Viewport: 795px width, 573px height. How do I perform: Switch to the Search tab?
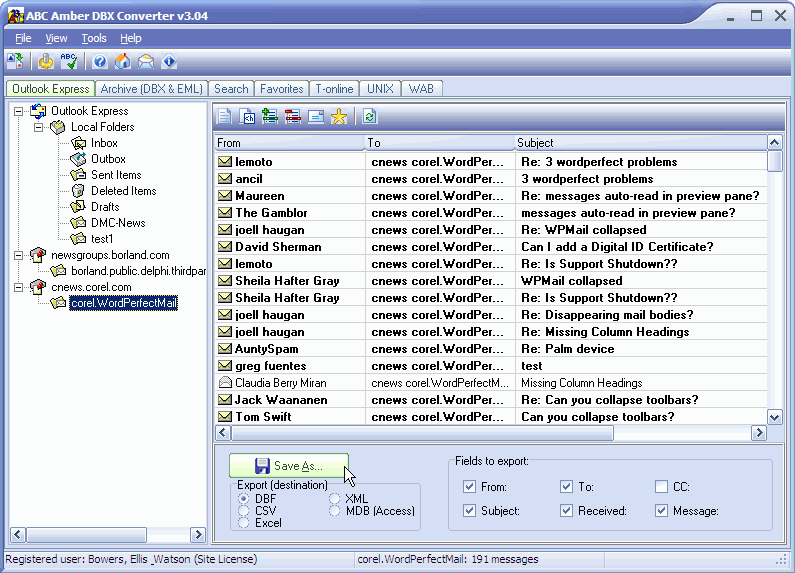[231, 89]
